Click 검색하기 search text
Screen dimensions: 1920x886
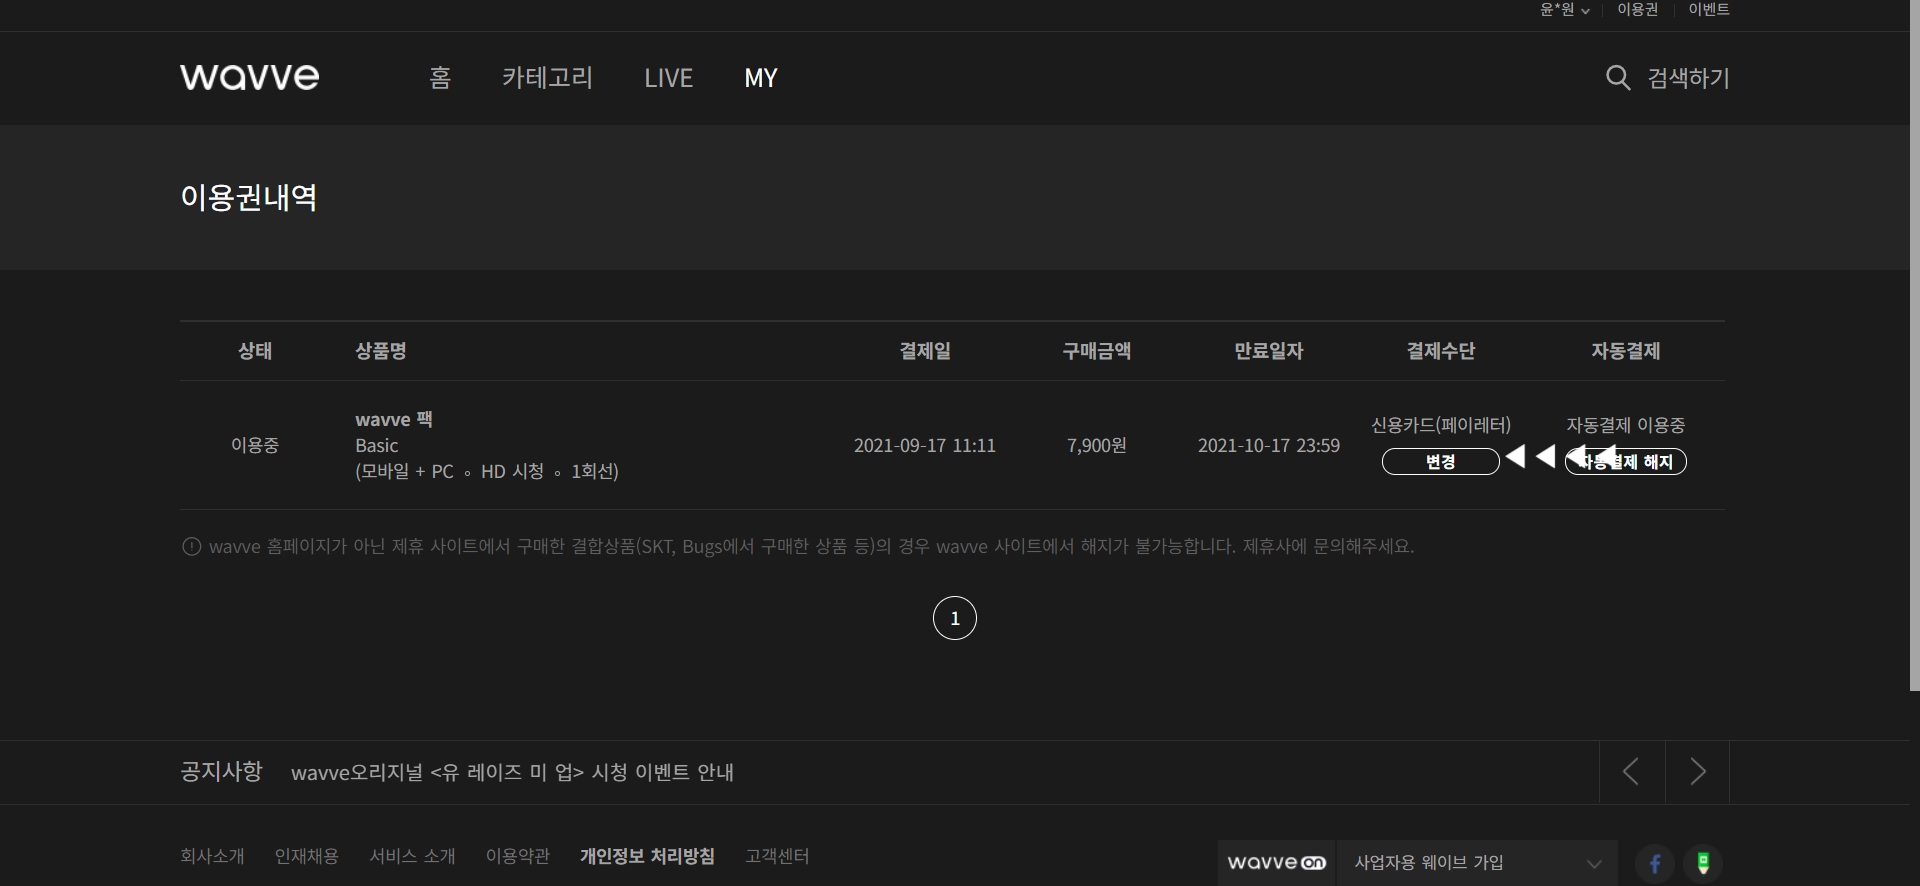point(1689,78)
